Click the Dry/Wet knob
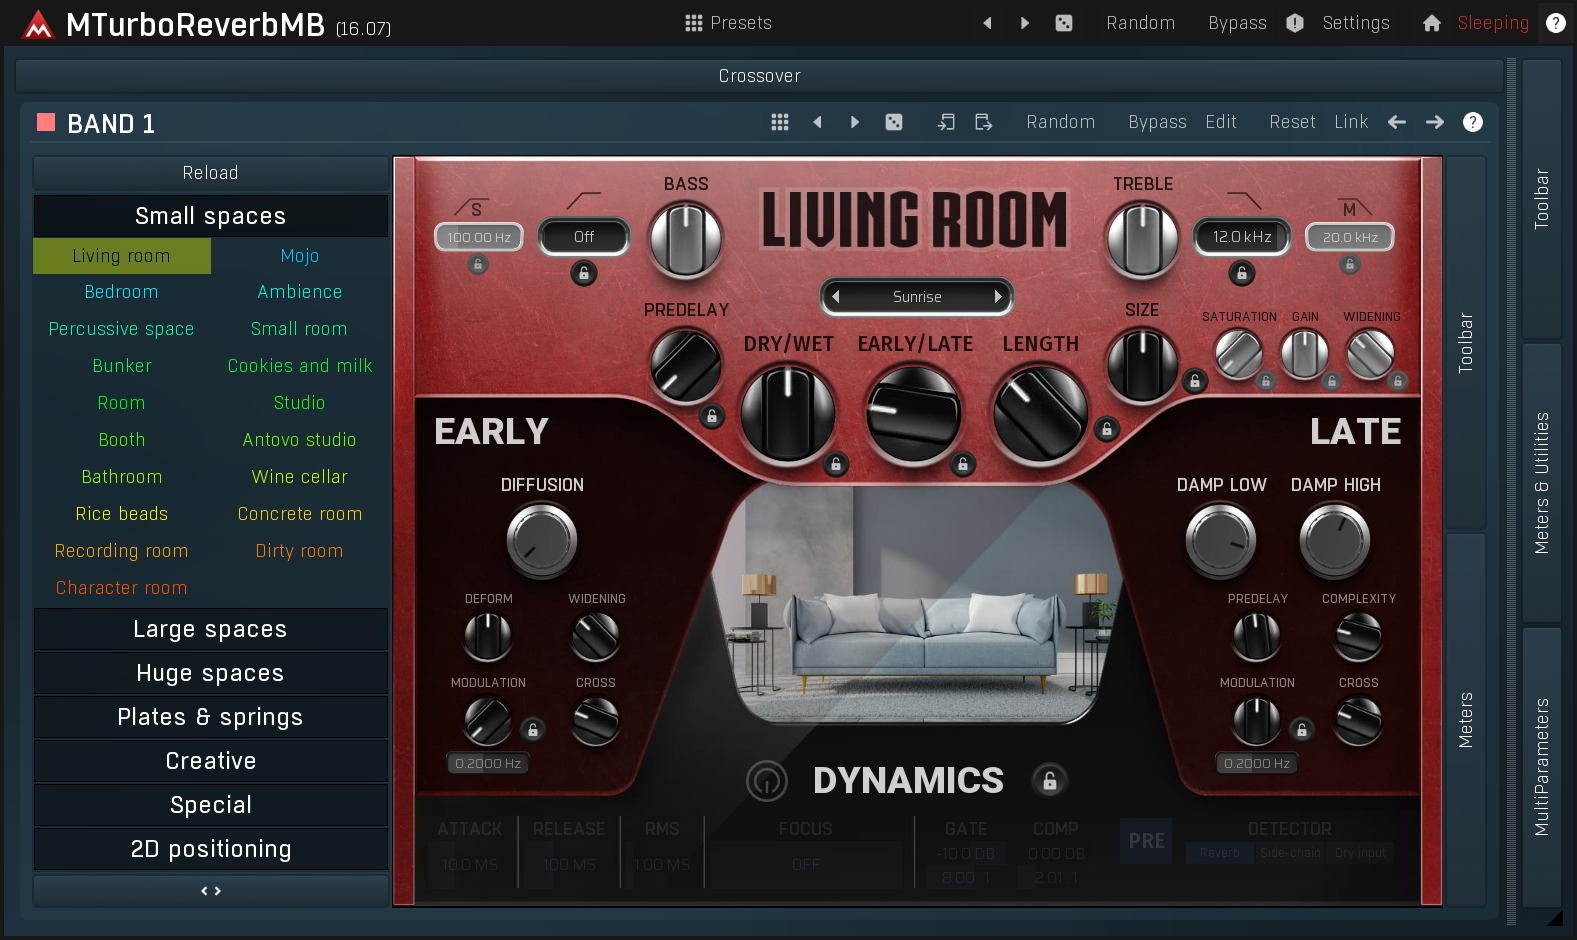 point(788,413)
